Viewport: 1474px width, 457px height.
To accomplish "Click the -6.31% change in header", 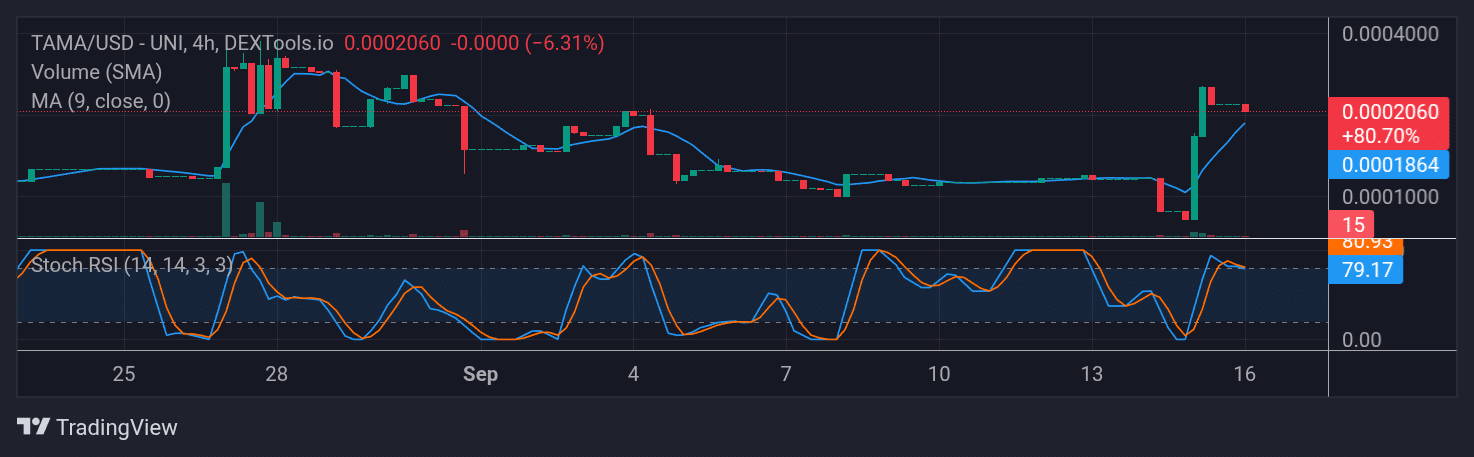I will (565, 43).
